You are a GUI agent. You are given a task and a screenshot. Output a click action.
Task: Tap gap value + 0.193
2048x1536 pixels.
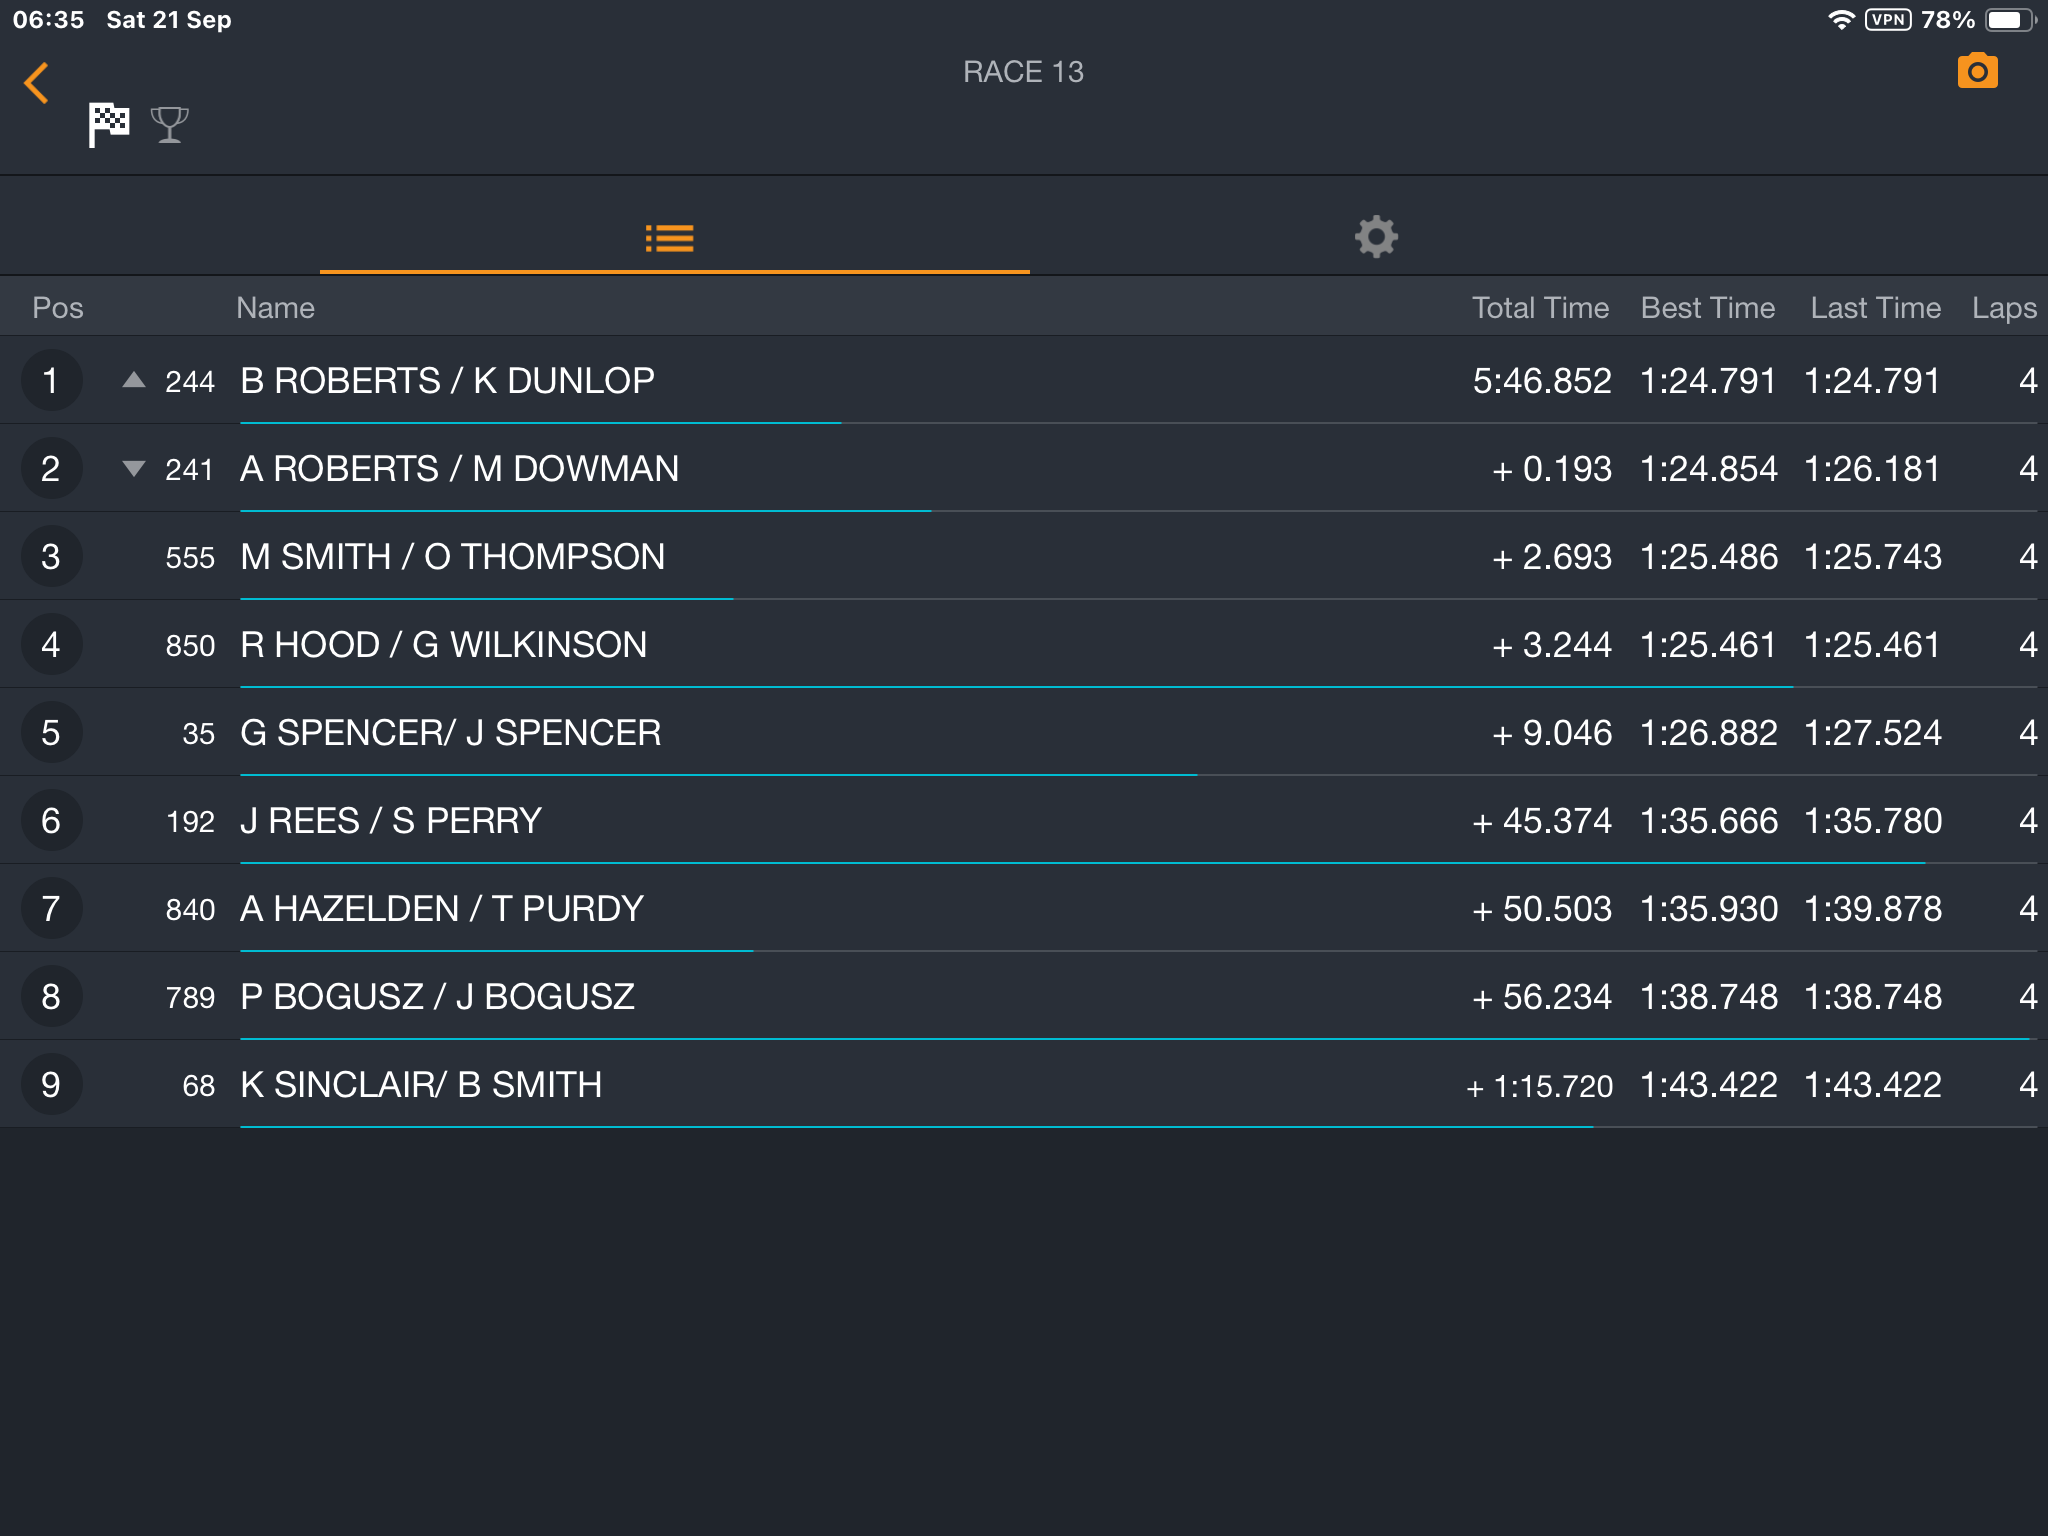[1552, 469]
